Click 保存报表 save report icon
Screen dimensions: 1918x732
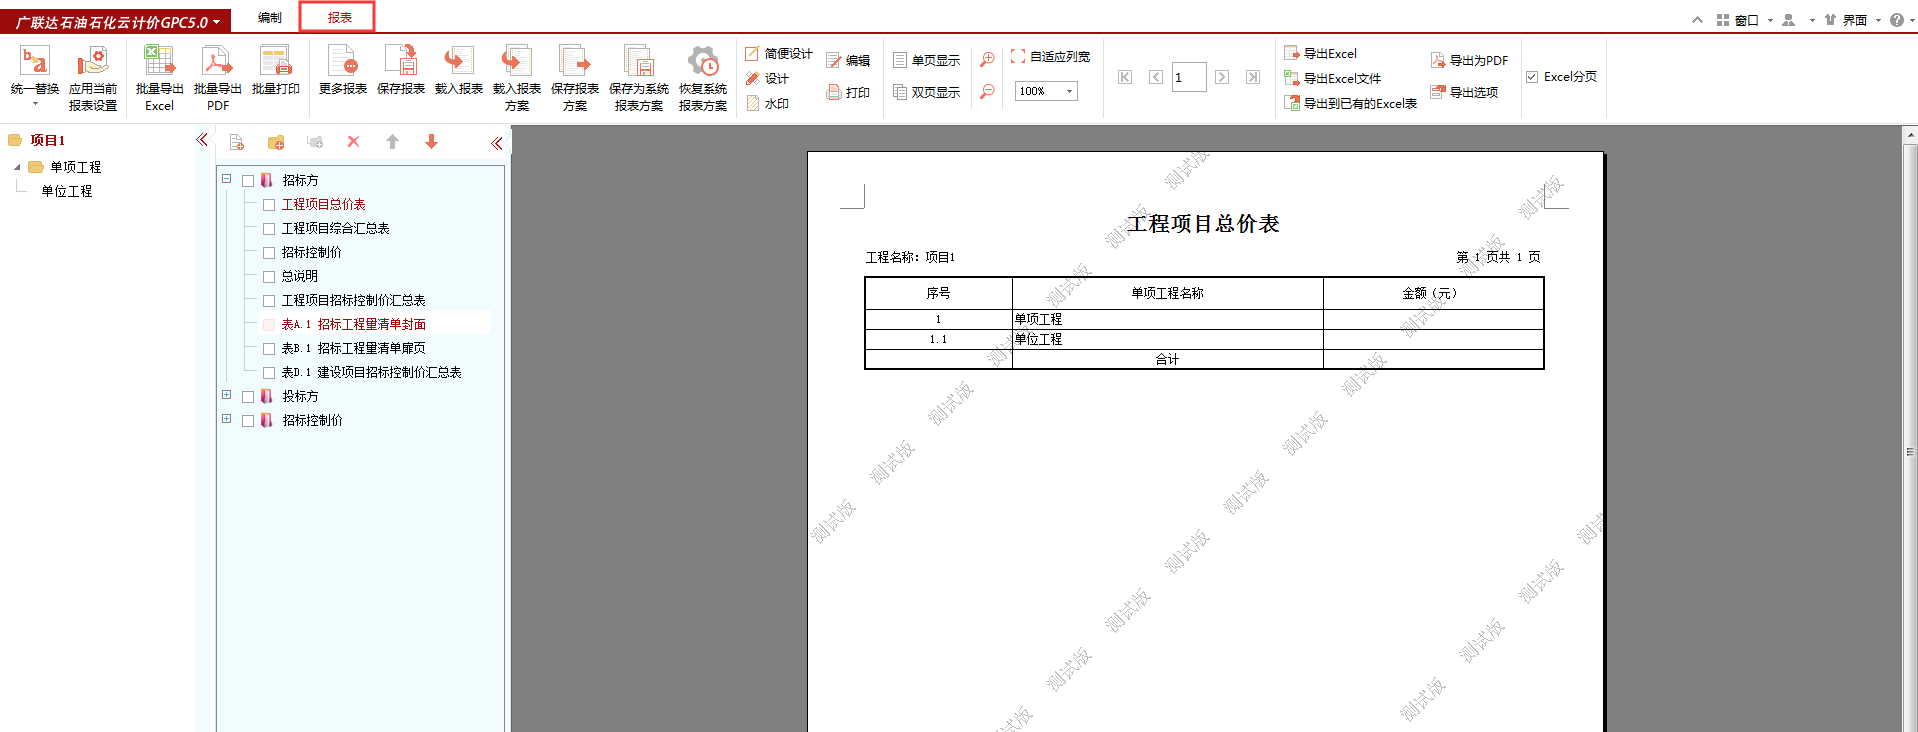pyautogui.click(x=401, y=62)
